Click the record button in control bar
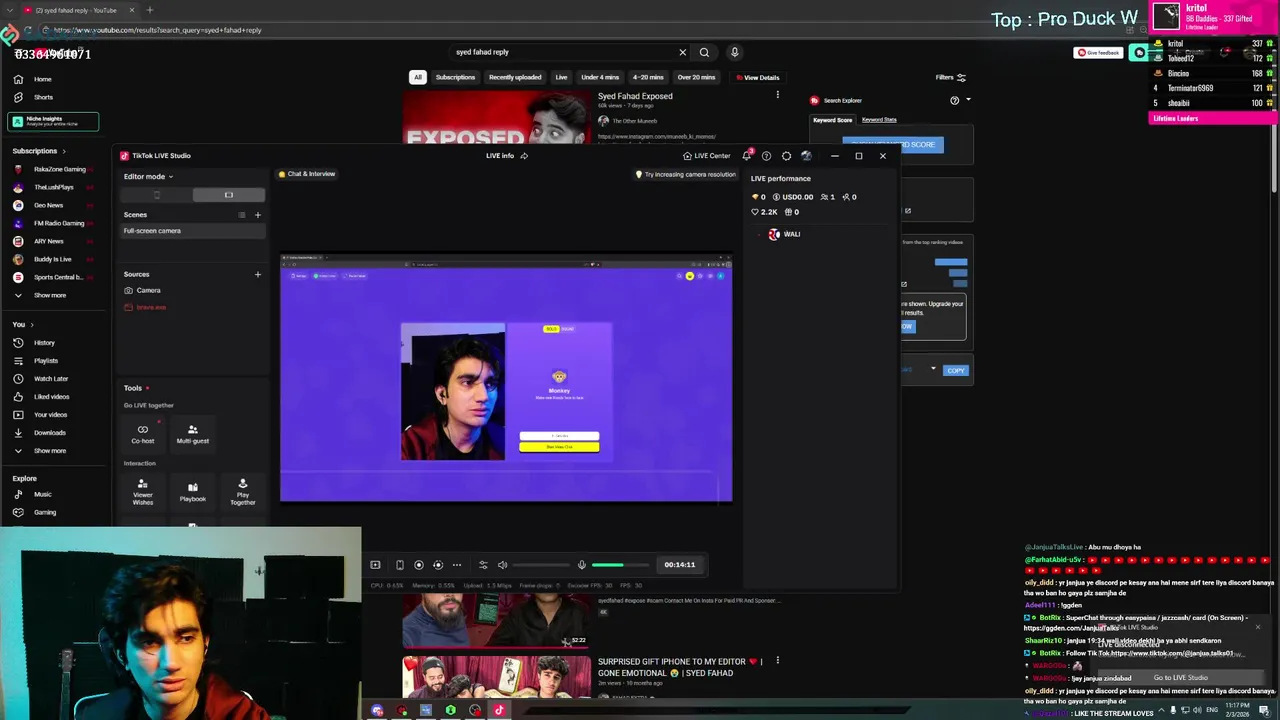This screenshot has width=1280, height=720. 419,565
